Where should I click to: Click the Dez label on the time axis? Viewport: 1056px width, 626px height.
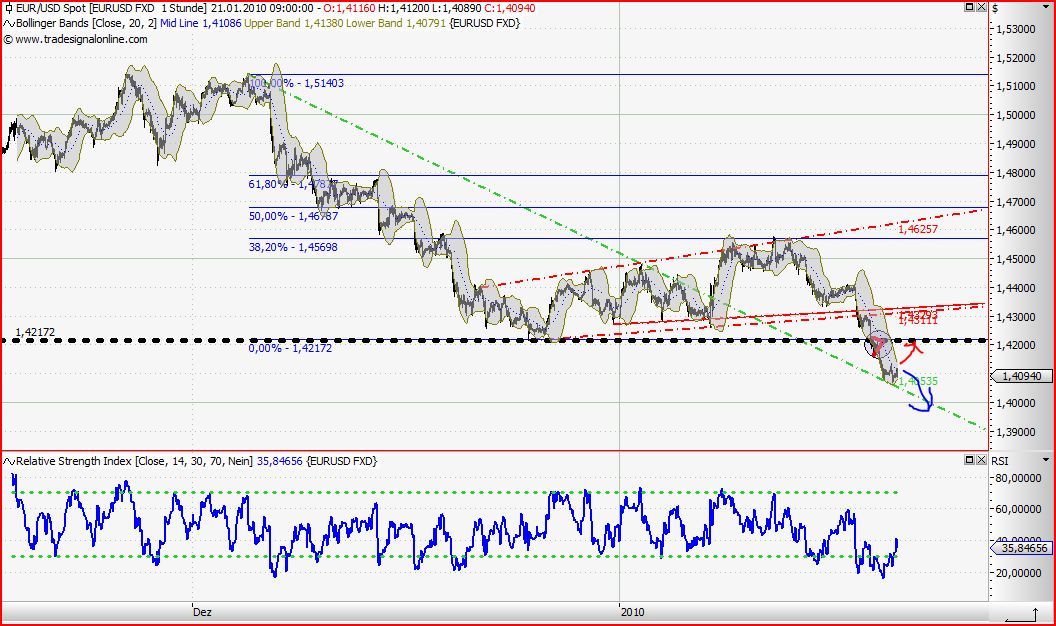point(201,611)
